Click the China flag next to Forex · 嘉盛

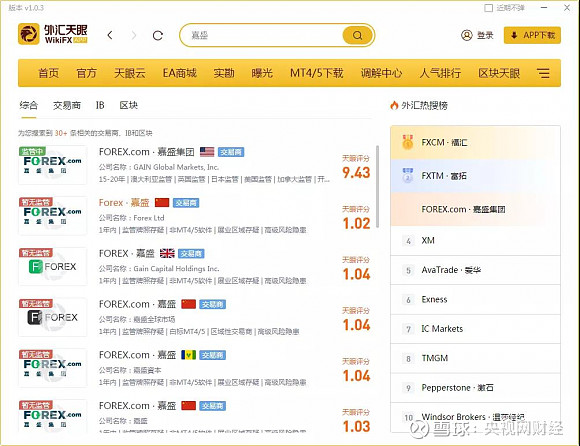point(162,203)
